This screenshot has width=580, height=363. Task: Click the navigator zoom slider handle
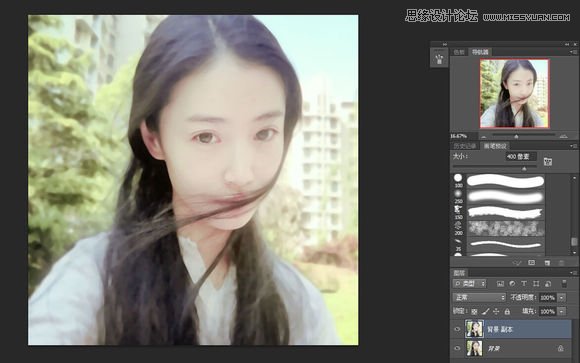tap(516, 137)
